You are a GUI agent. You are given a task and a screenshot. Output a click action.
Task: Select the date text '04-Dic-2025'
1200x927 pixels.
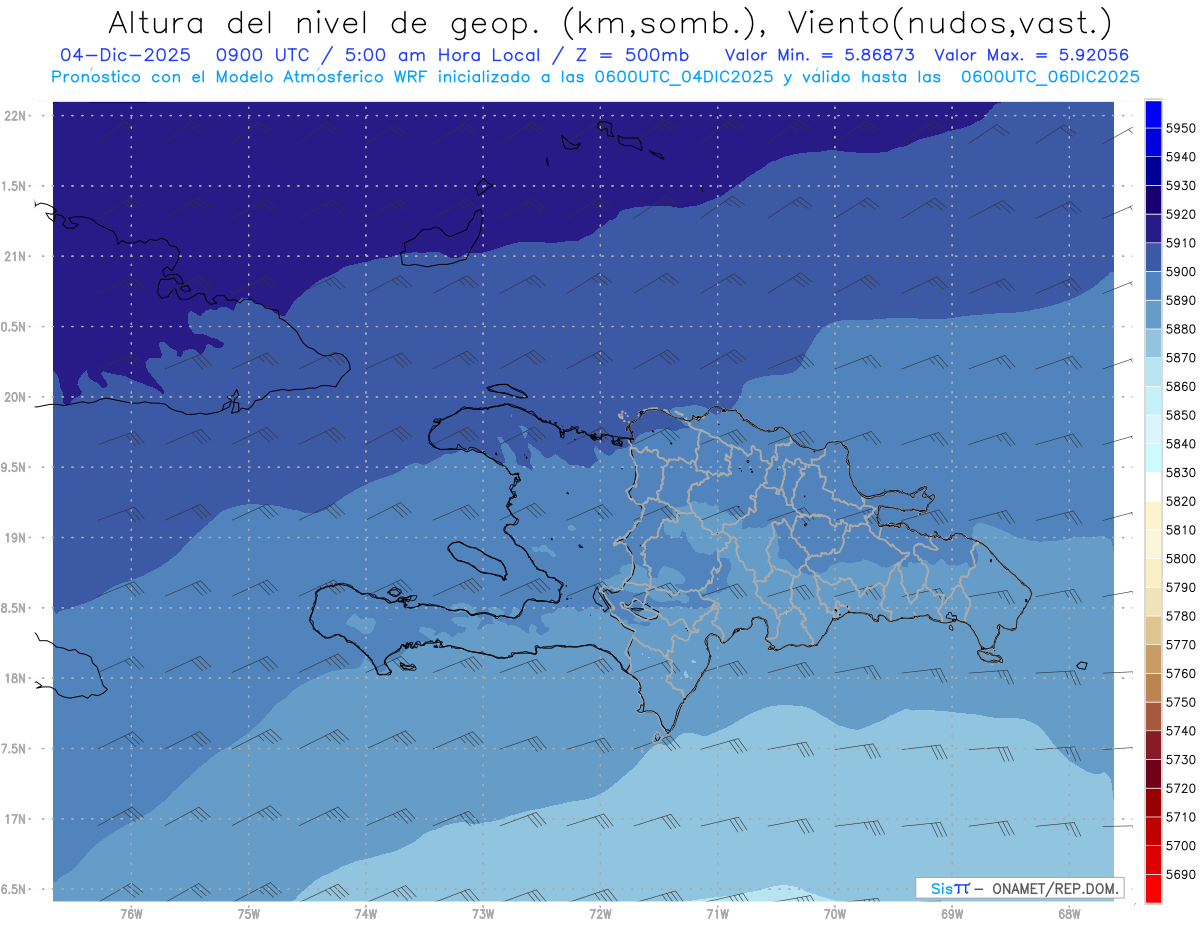click(x=125, y=55)
